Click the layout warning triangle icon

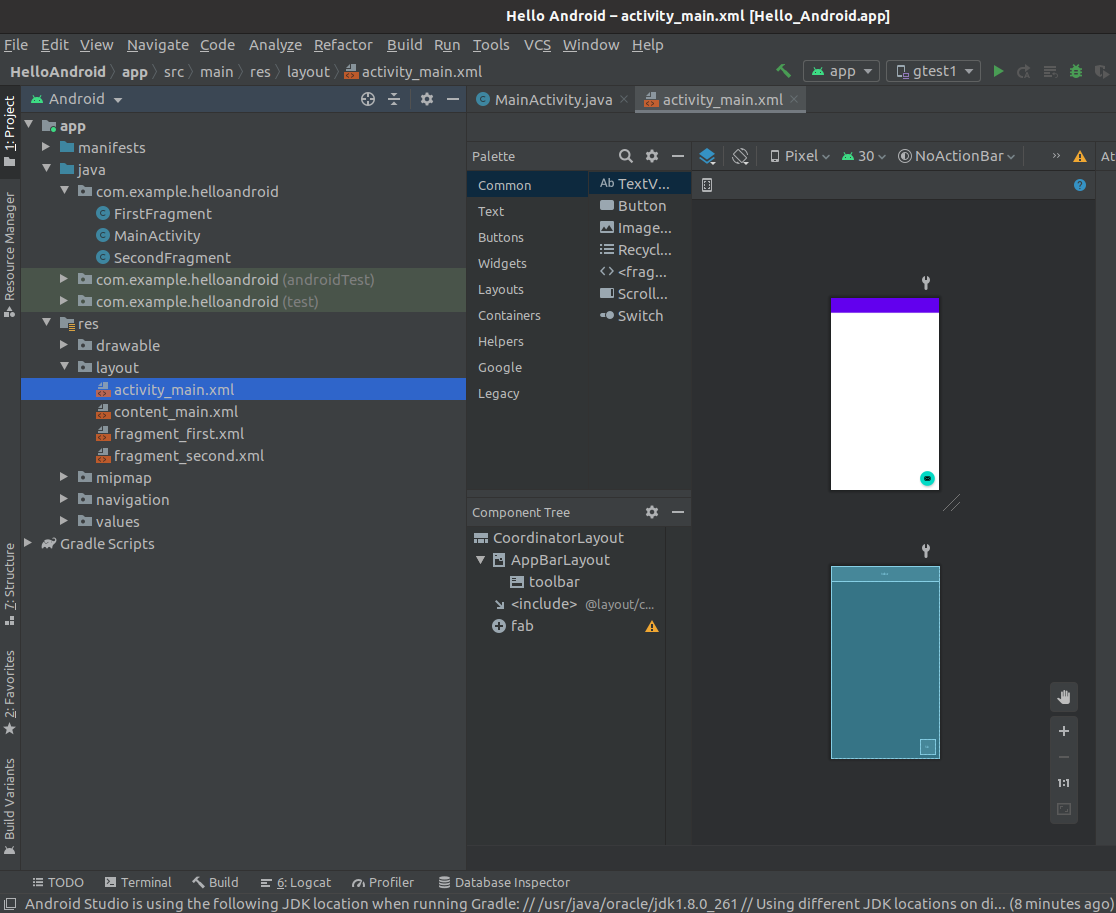[1080, 157]
